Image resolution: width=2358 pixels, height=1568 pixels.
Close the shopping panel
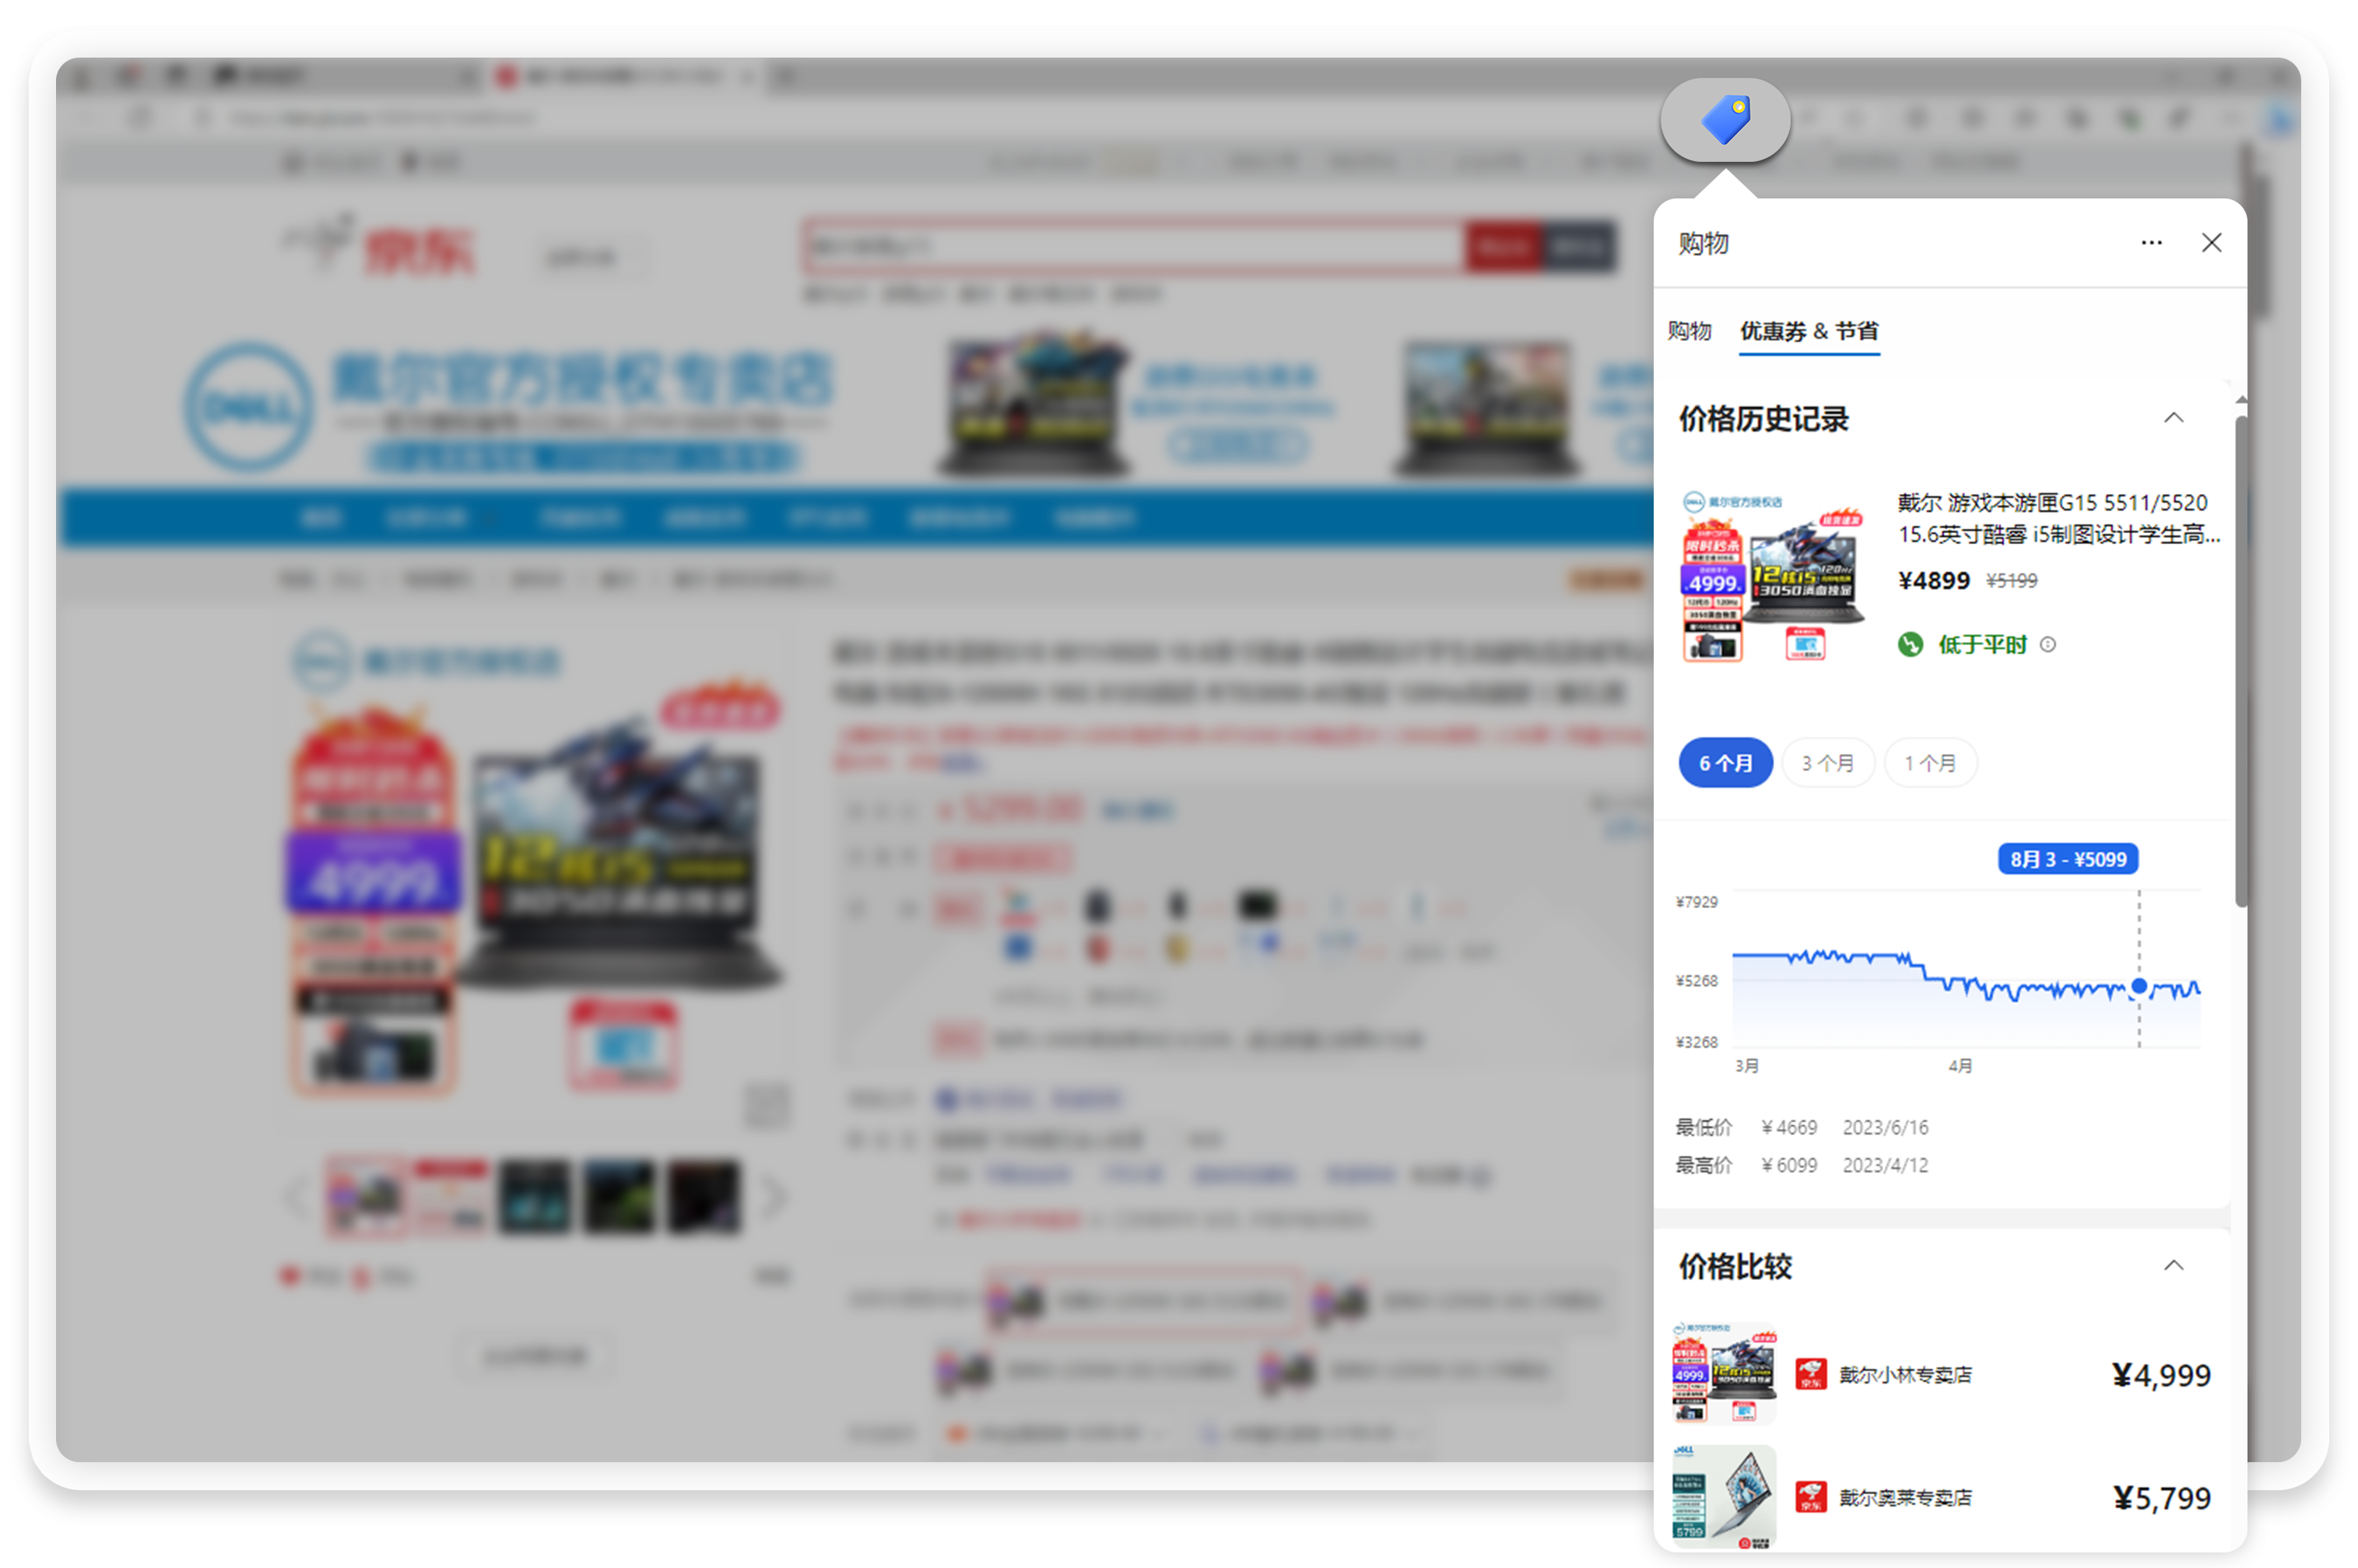[x=2211, y=243]
